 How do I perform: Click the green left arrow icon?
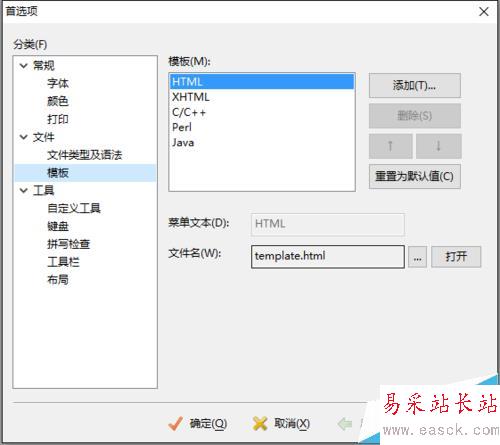point(345,424)
